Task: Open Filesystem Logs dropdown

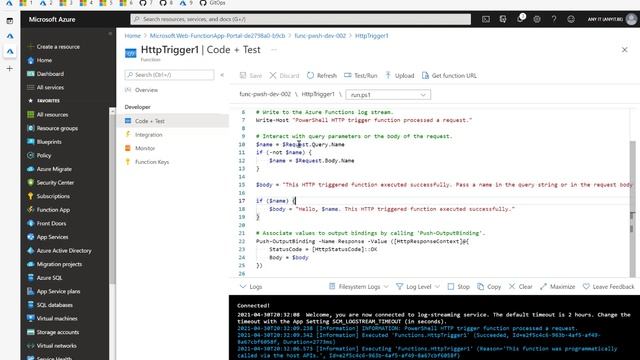Action: point(359,287)
